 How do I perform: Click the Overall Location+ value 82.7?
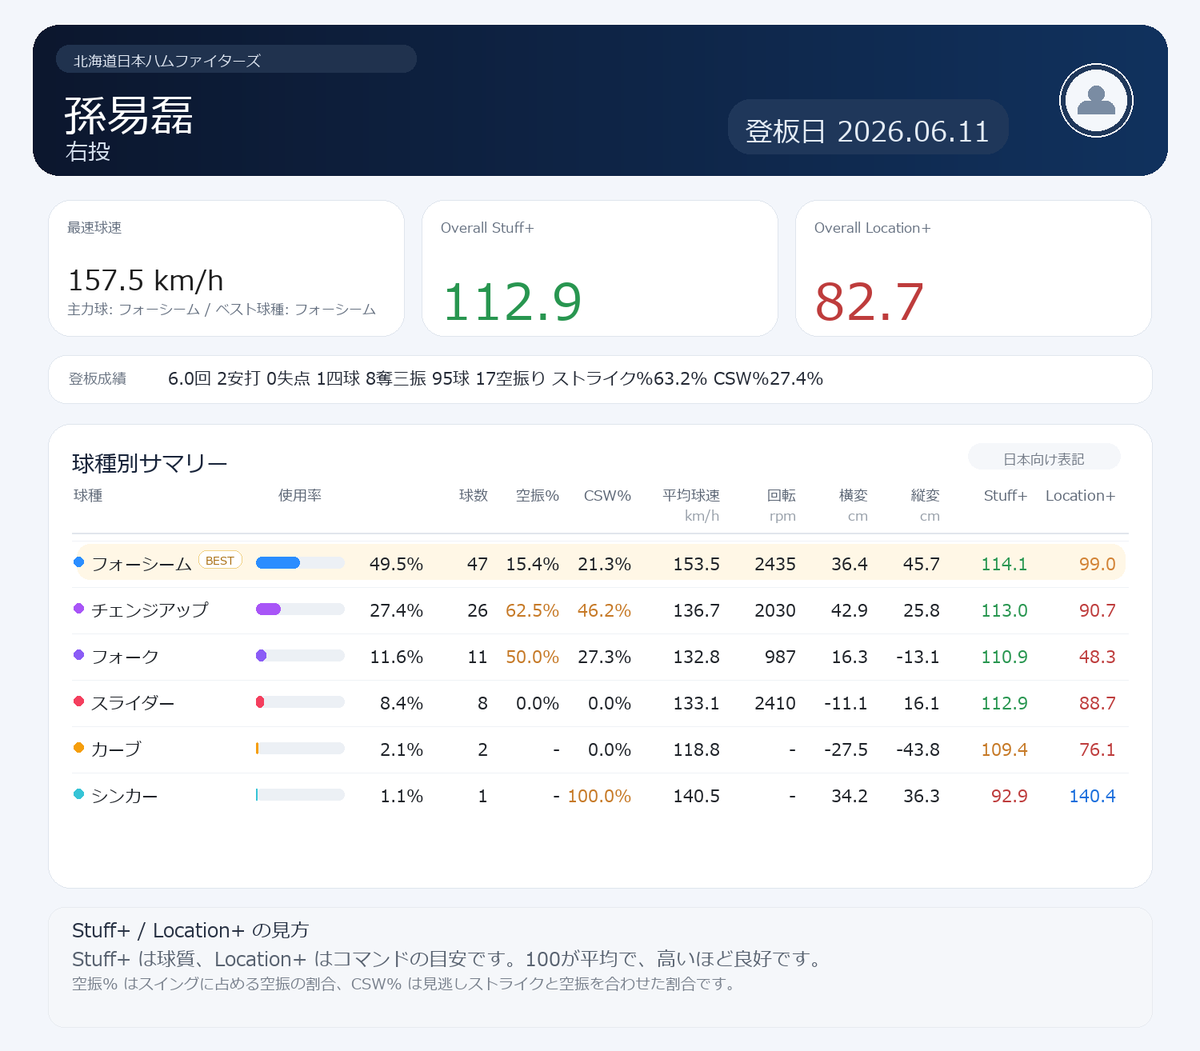869,302
